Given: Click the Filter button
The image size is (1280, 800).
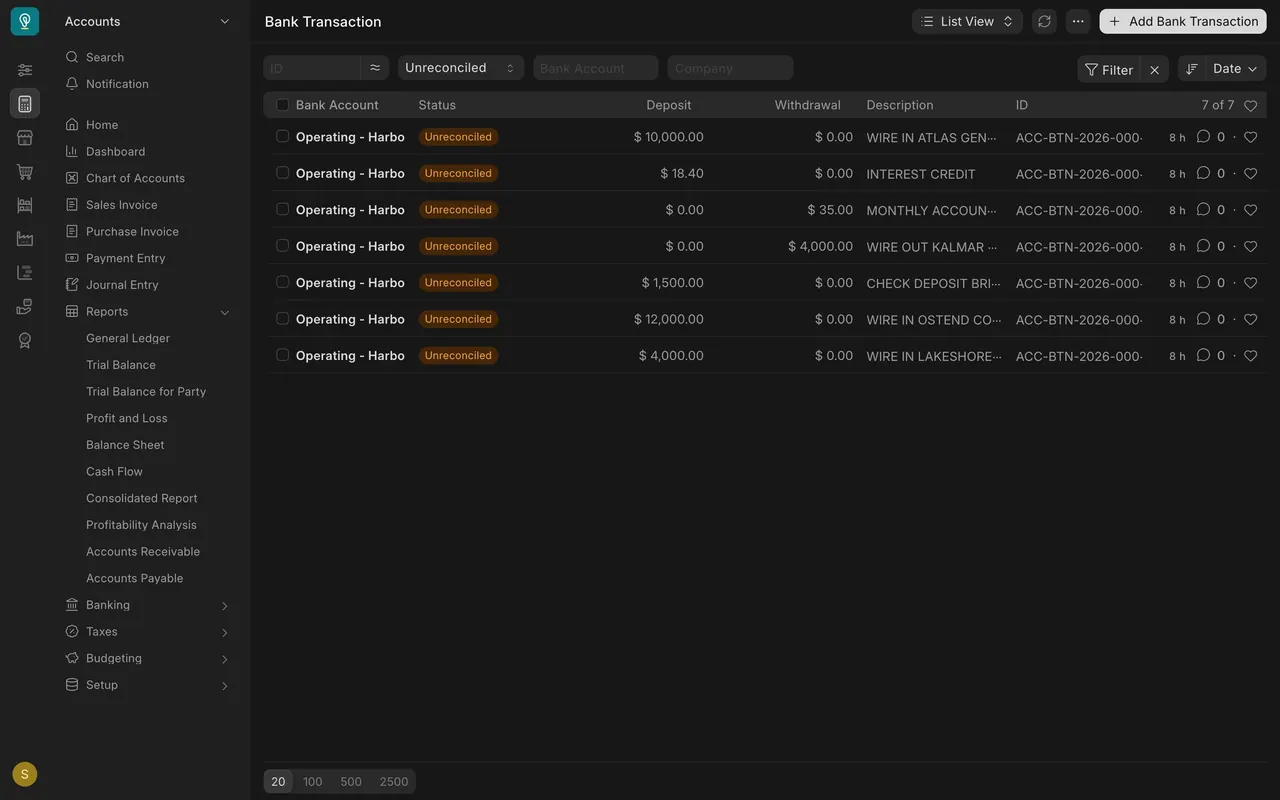Looking at the screenshot, I should [x=1109, y=69].
